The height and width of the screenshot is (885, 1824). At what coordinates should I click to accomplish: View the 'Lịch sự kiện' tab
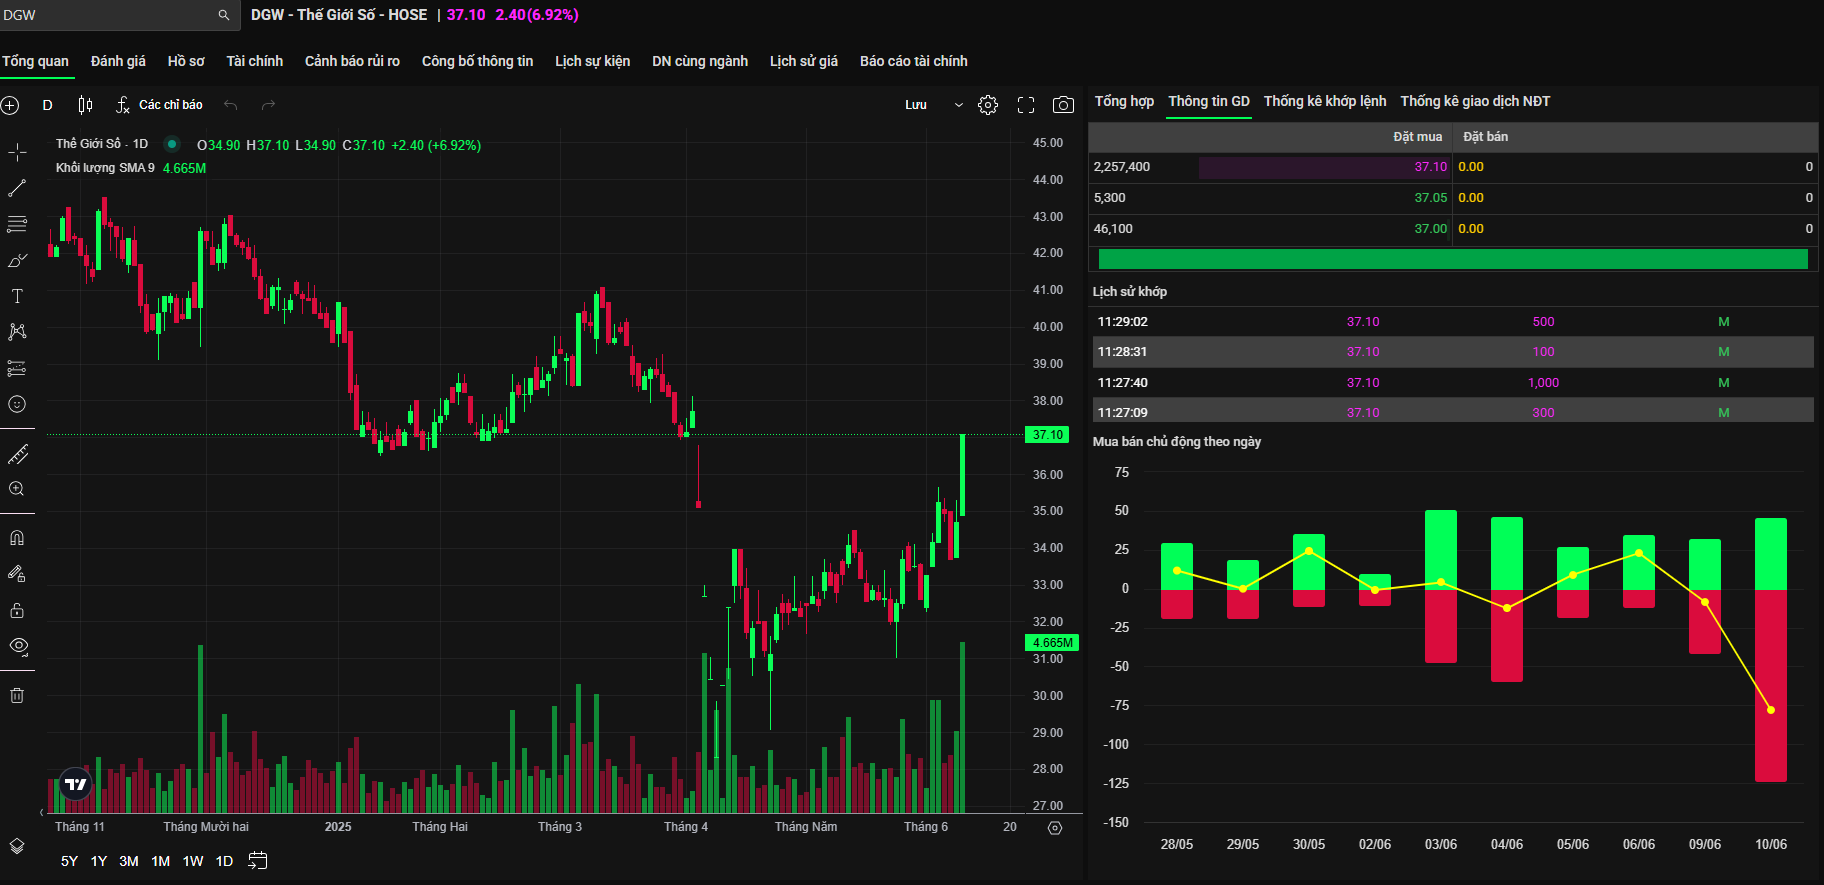click(593, 61)
